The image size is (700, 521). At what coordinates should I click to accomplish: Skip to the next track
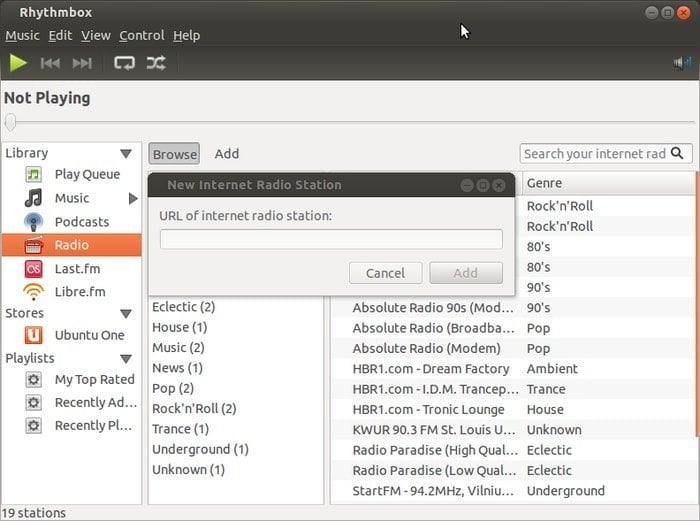click(x=82, y=63)
